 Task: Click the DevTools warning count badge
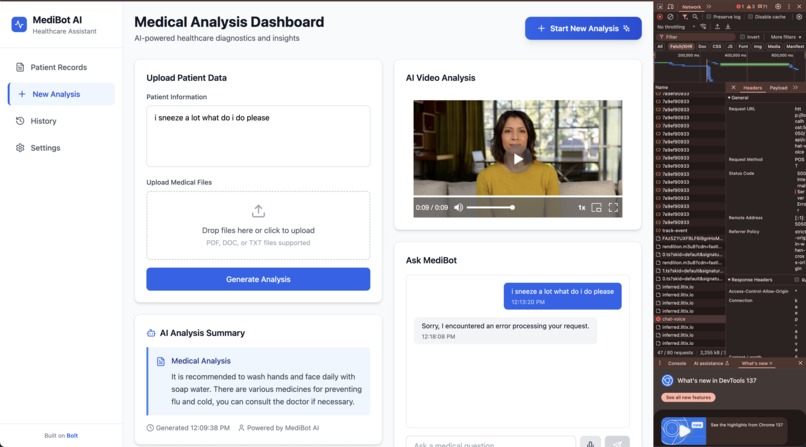(x=750, y=7)
